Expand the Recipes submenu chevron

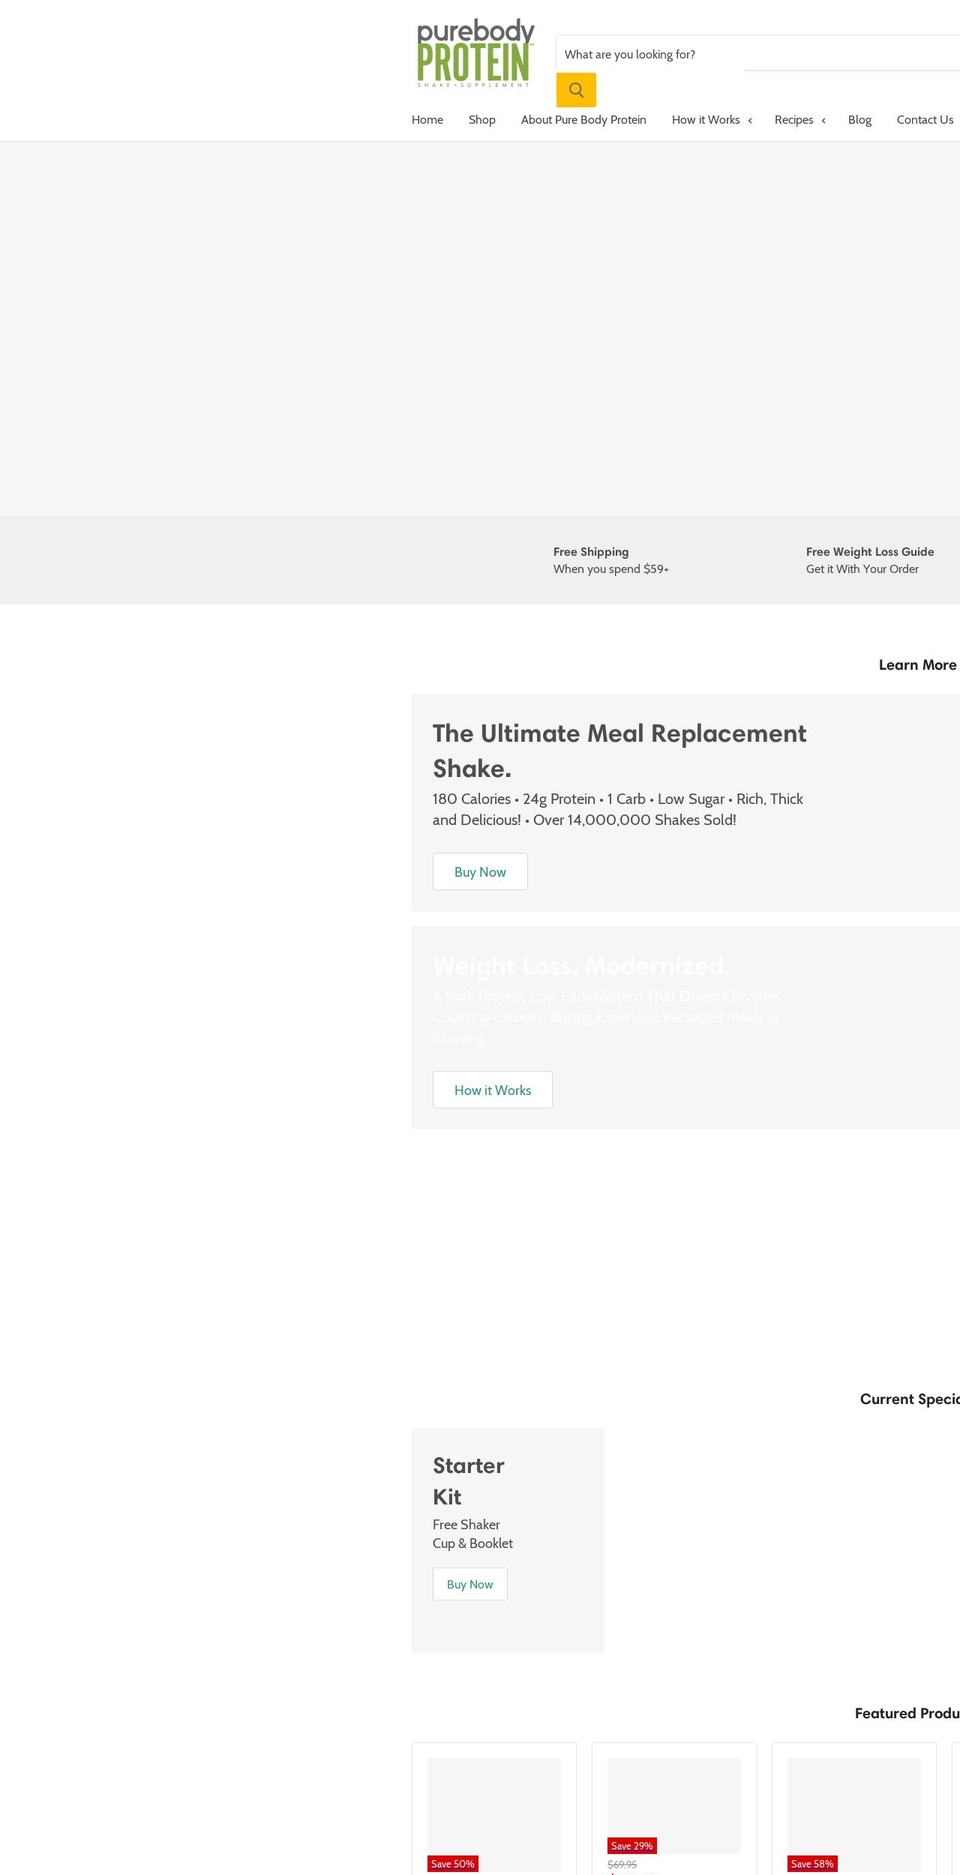pyautogui.click(x=823, y=121)
